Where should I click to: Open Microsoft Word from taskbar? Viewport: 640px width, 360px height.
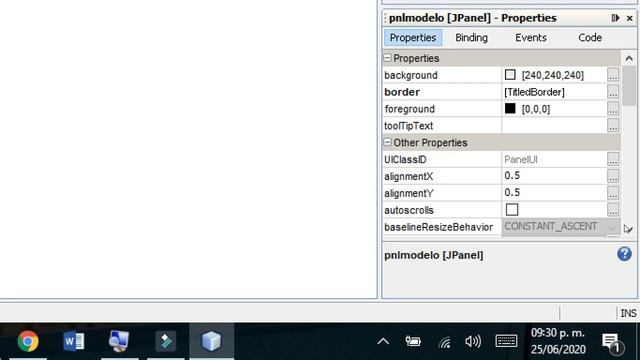click(73, 341)
